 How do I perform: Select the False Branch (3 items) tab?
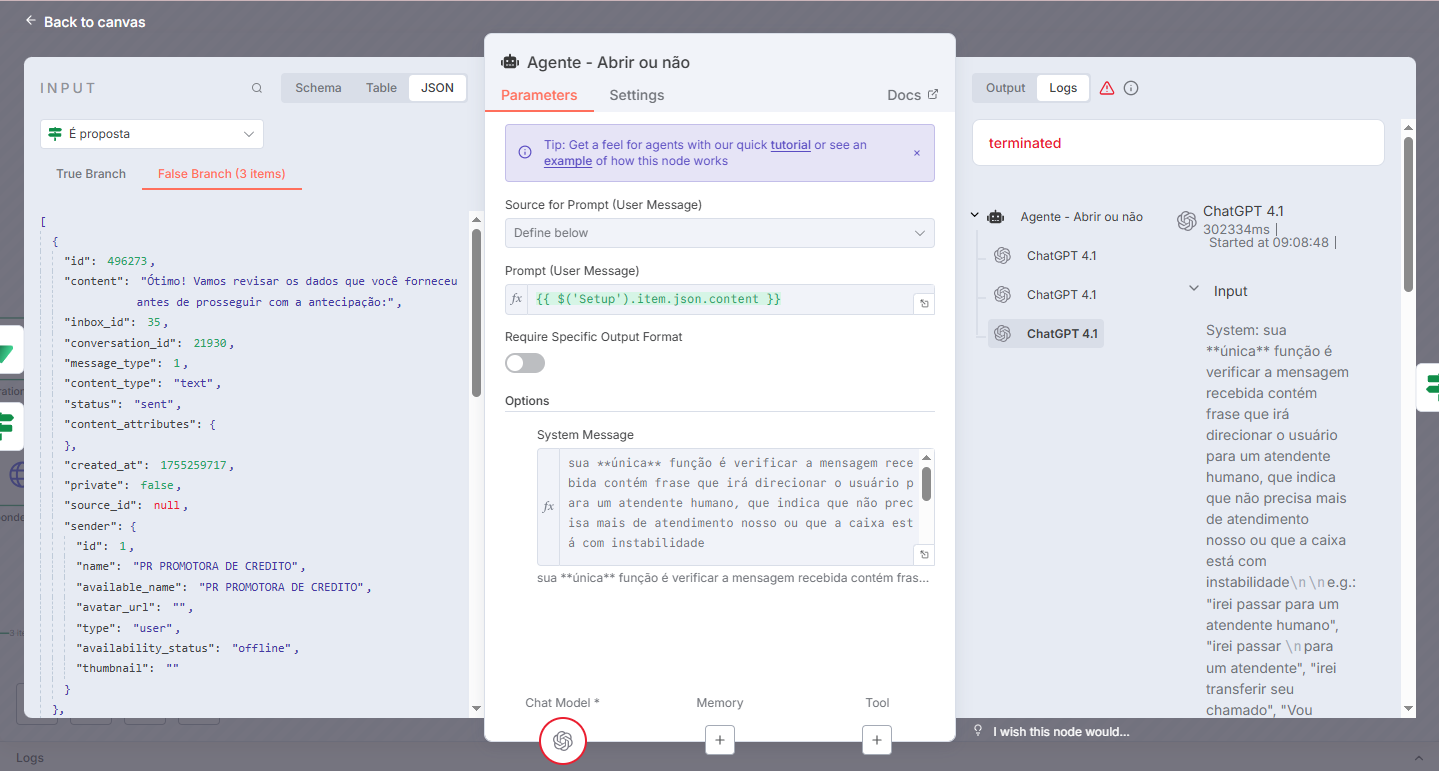(221, 174)
